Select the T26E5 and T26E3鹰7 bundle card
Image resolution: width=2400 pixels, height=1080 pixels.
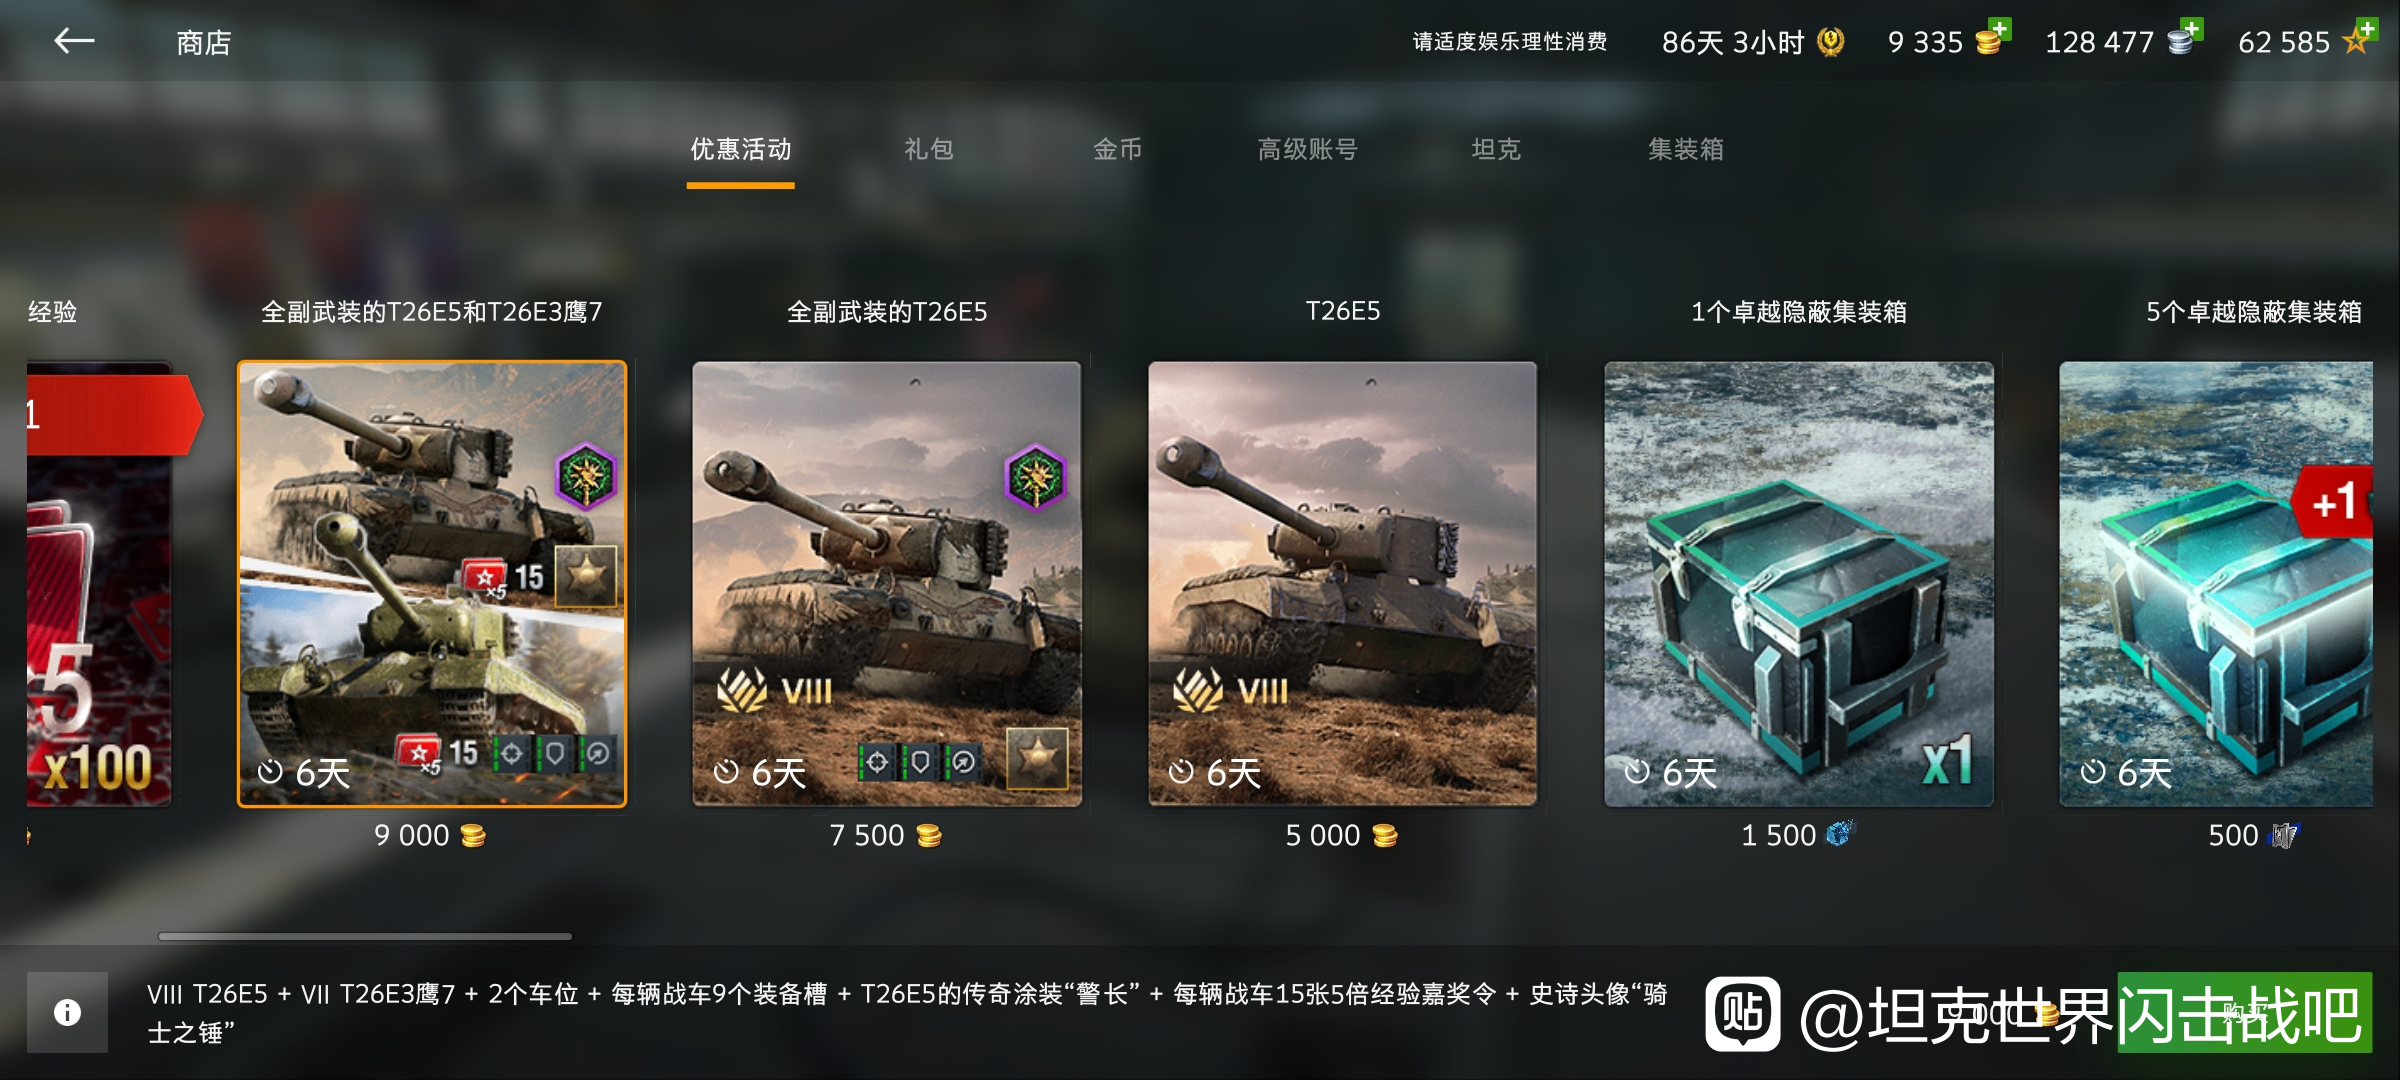432,584
